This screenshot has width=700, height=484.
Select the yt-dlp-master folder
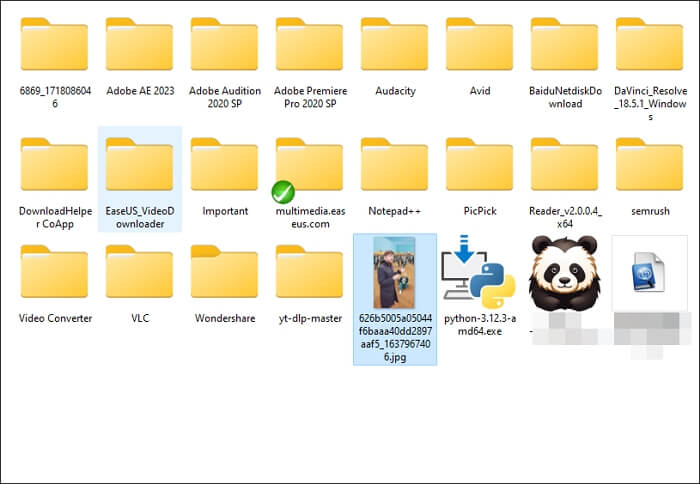[309, 272]
